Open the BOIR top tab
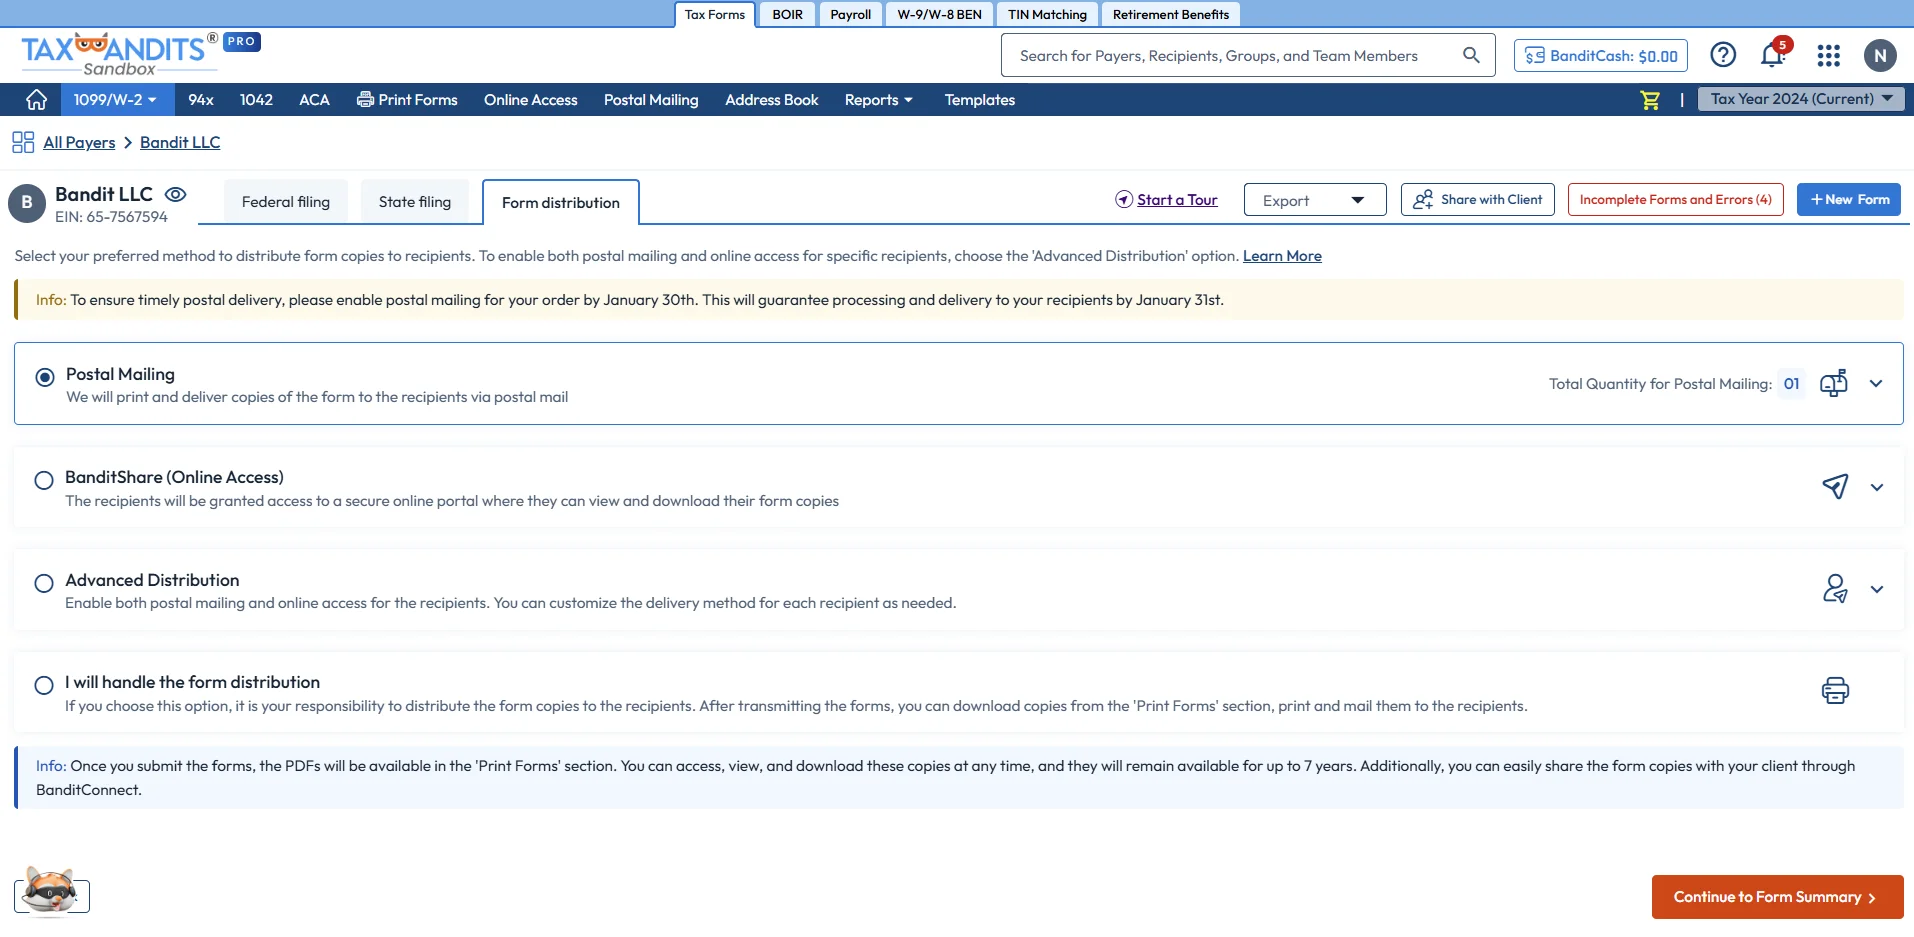The height and width of the screenshot is (937, 1914). 787,14
